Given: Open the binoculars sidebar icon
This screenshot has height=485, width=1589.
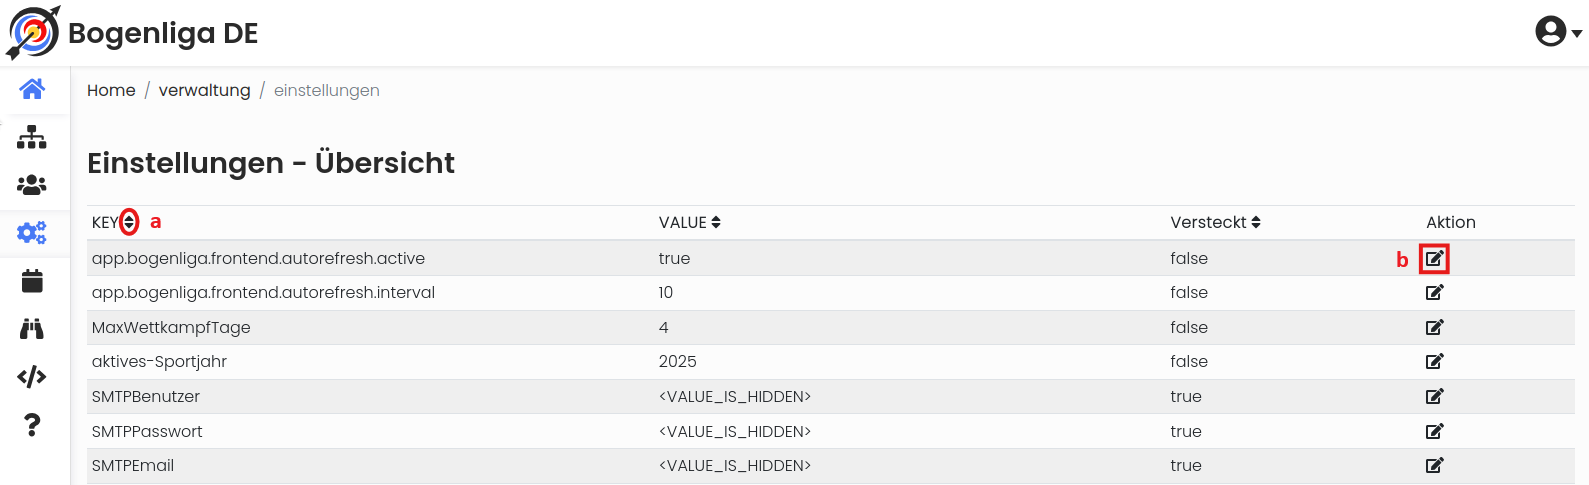Looking at the screenshot, I should [x=32, y=329].
